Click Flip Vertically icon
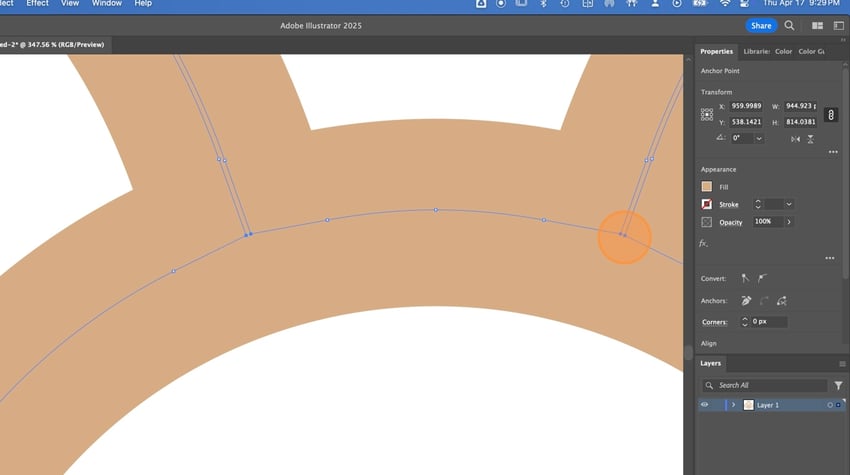Screen dimensions: 850x475 pos(810,139)
